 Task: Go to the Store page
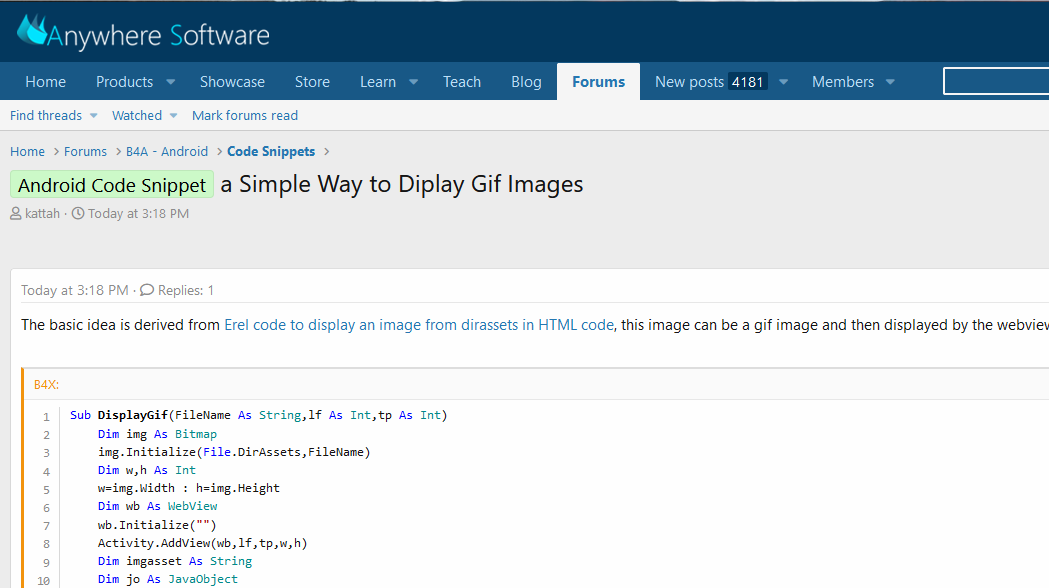click(312, 82)
